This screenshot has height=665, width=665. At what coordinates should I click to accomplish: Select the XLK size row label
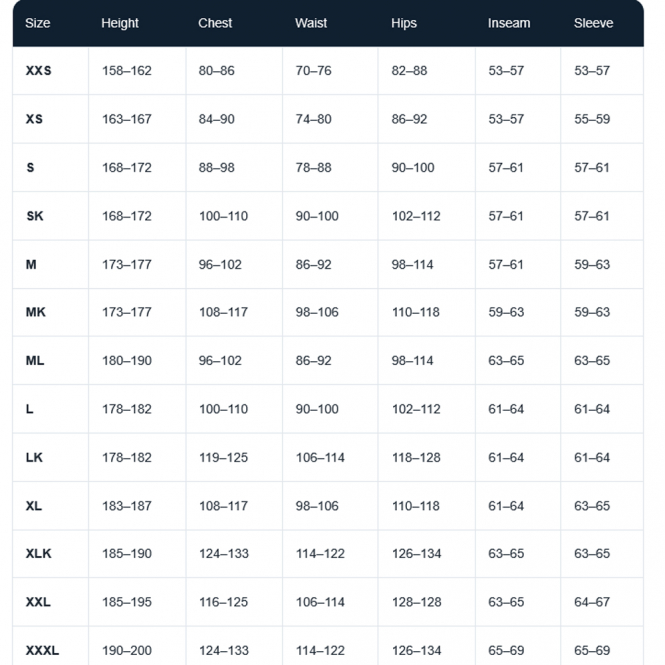39,553
